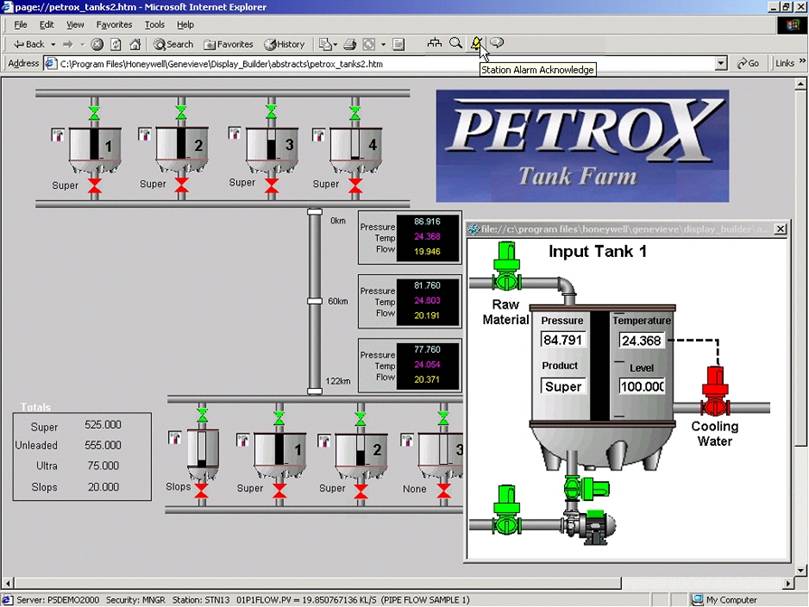The width and height of the screenshot is (809, 607).
Task: Click the vertical scrollbar down arrow
Action: (801, 570)
